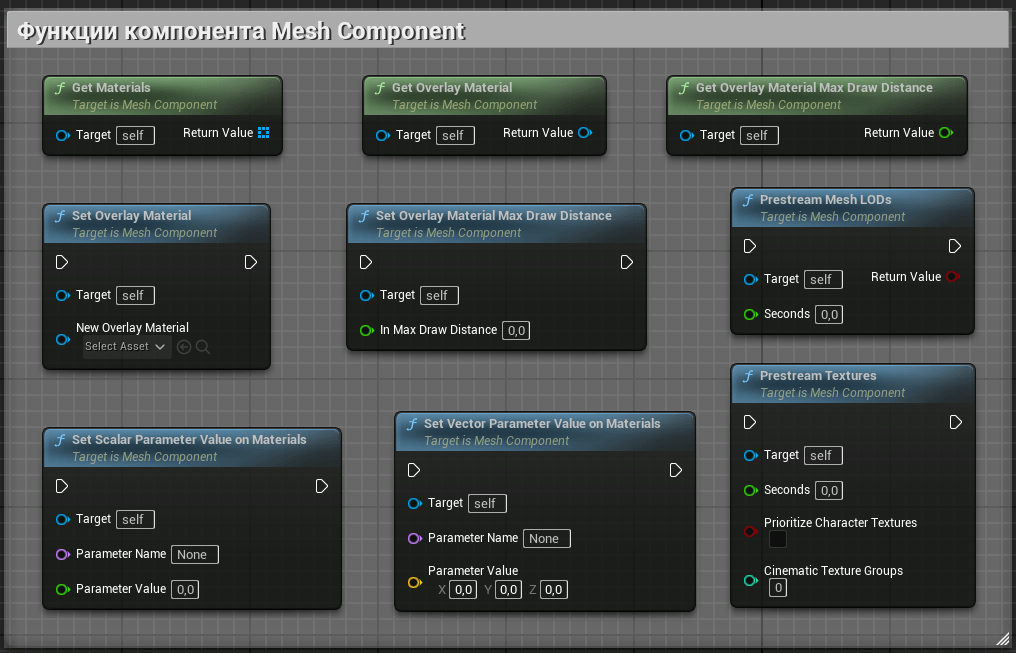Viewport: 1016px width, 653px height.
Task: Click In Max Draw Distance green pin
Action: point(367,330)
